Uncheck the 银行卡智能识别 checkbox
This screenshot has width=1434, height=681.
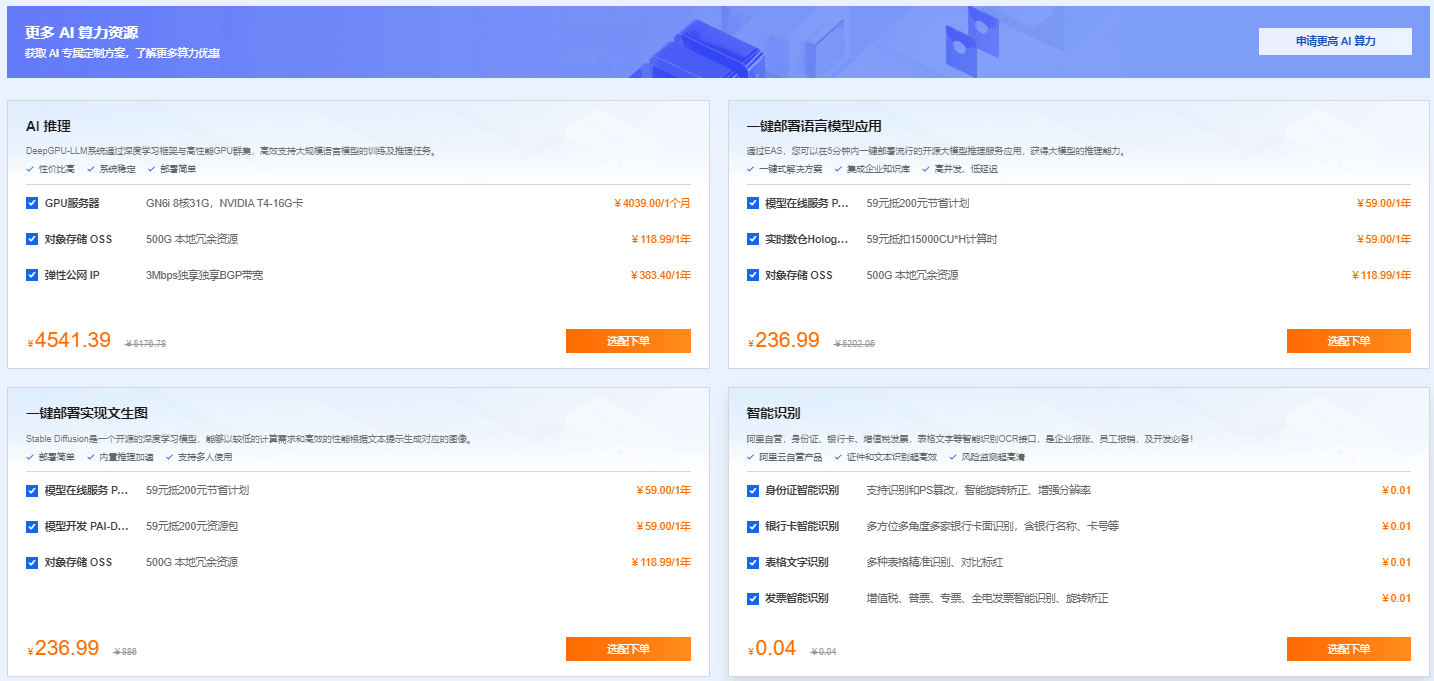753,527
